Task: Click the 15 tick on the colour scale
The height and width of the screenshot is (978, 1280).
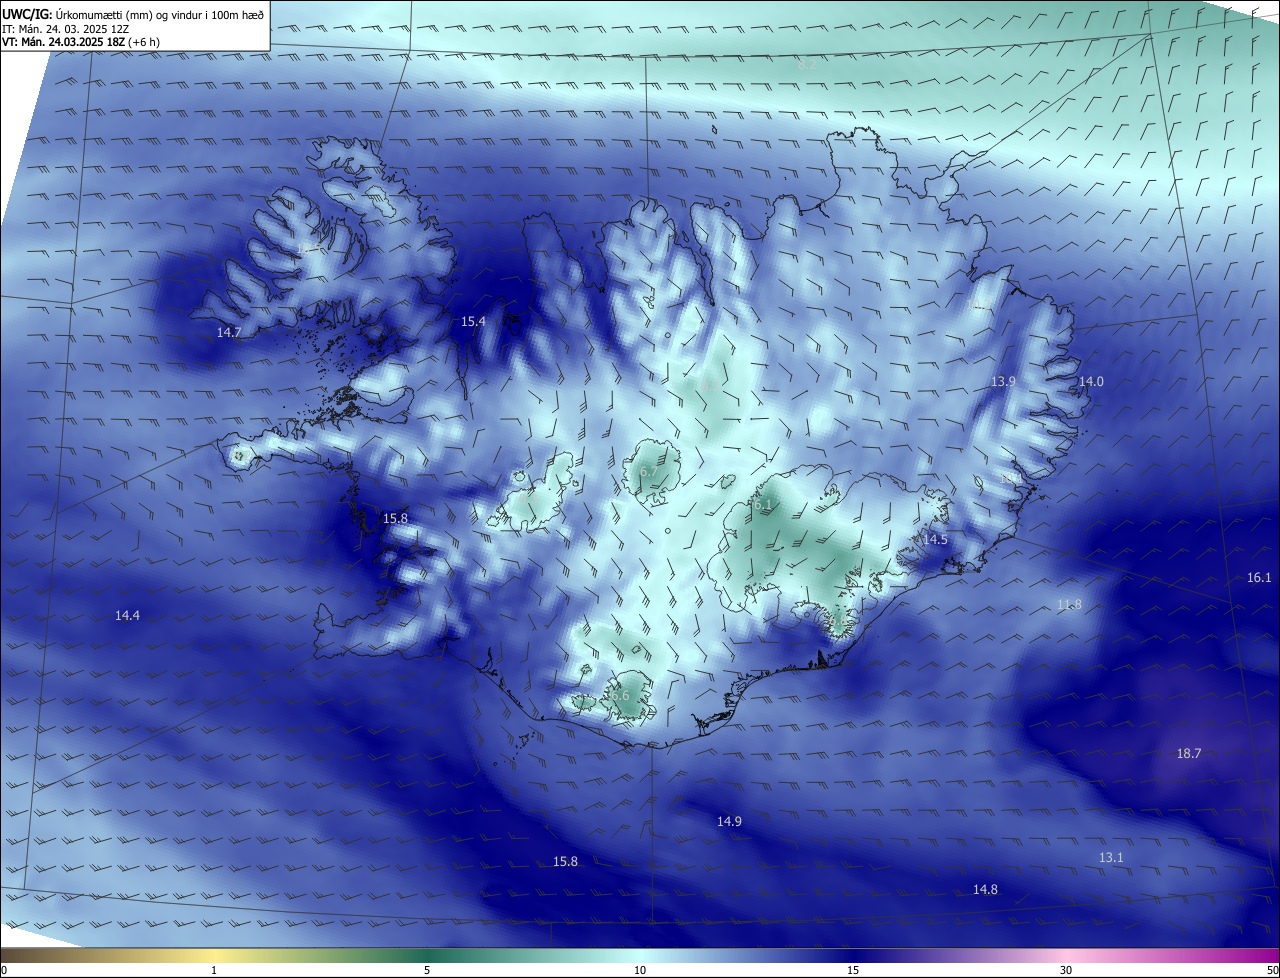Action: coord(853,971)
